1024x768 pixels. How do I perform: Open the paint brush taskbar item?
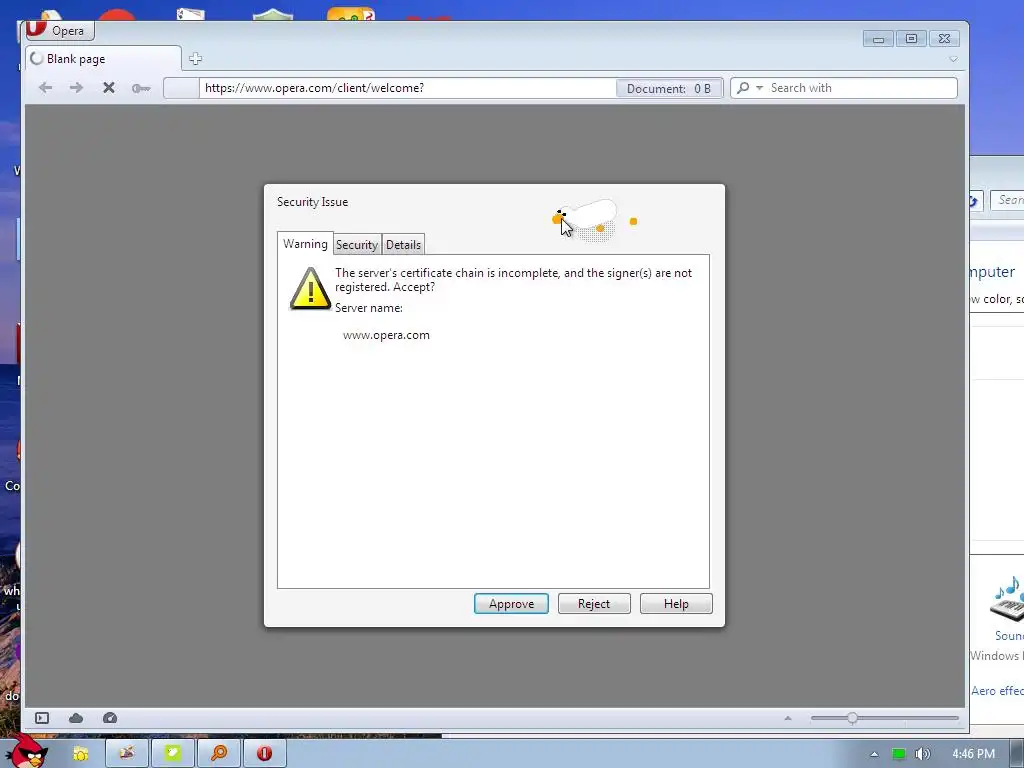(x=127, y=753)
